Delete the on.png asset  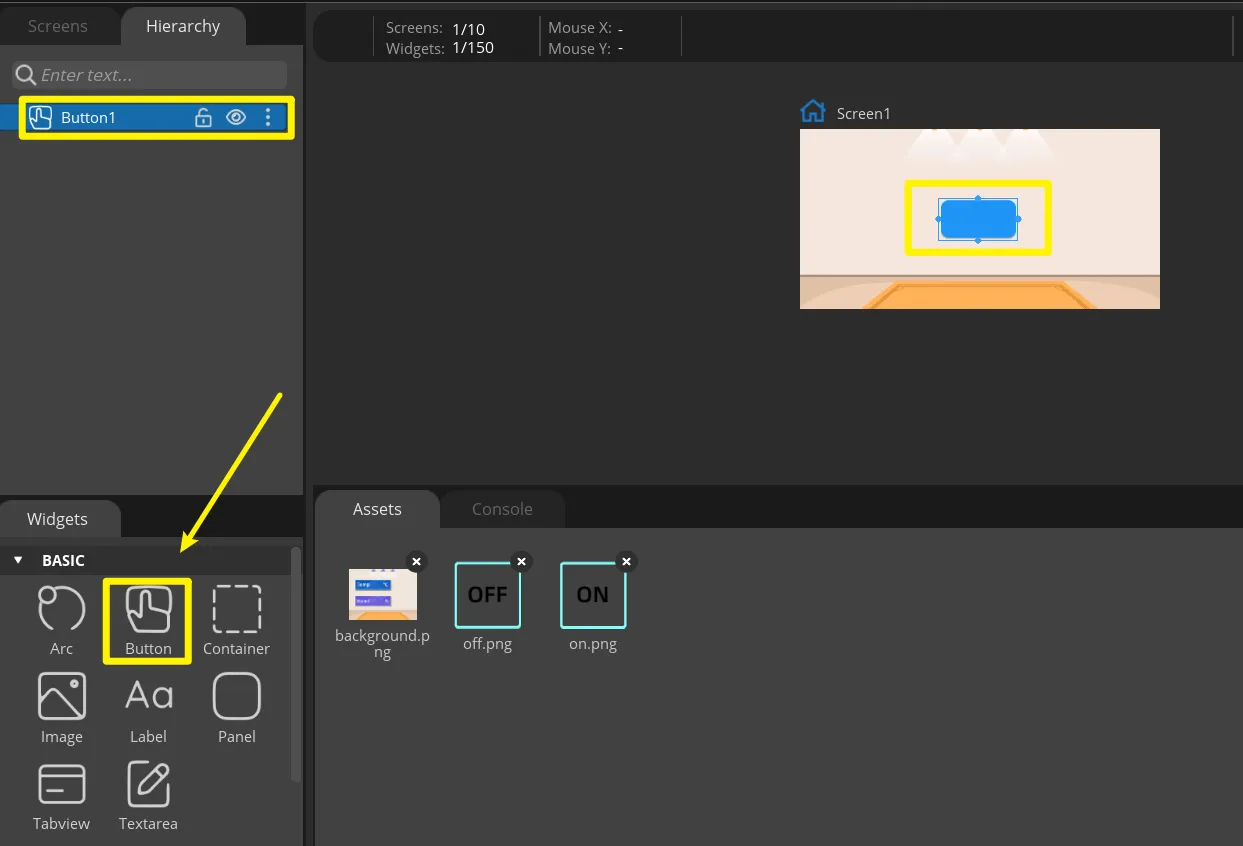pyautogui.click(x=626, y=561)
